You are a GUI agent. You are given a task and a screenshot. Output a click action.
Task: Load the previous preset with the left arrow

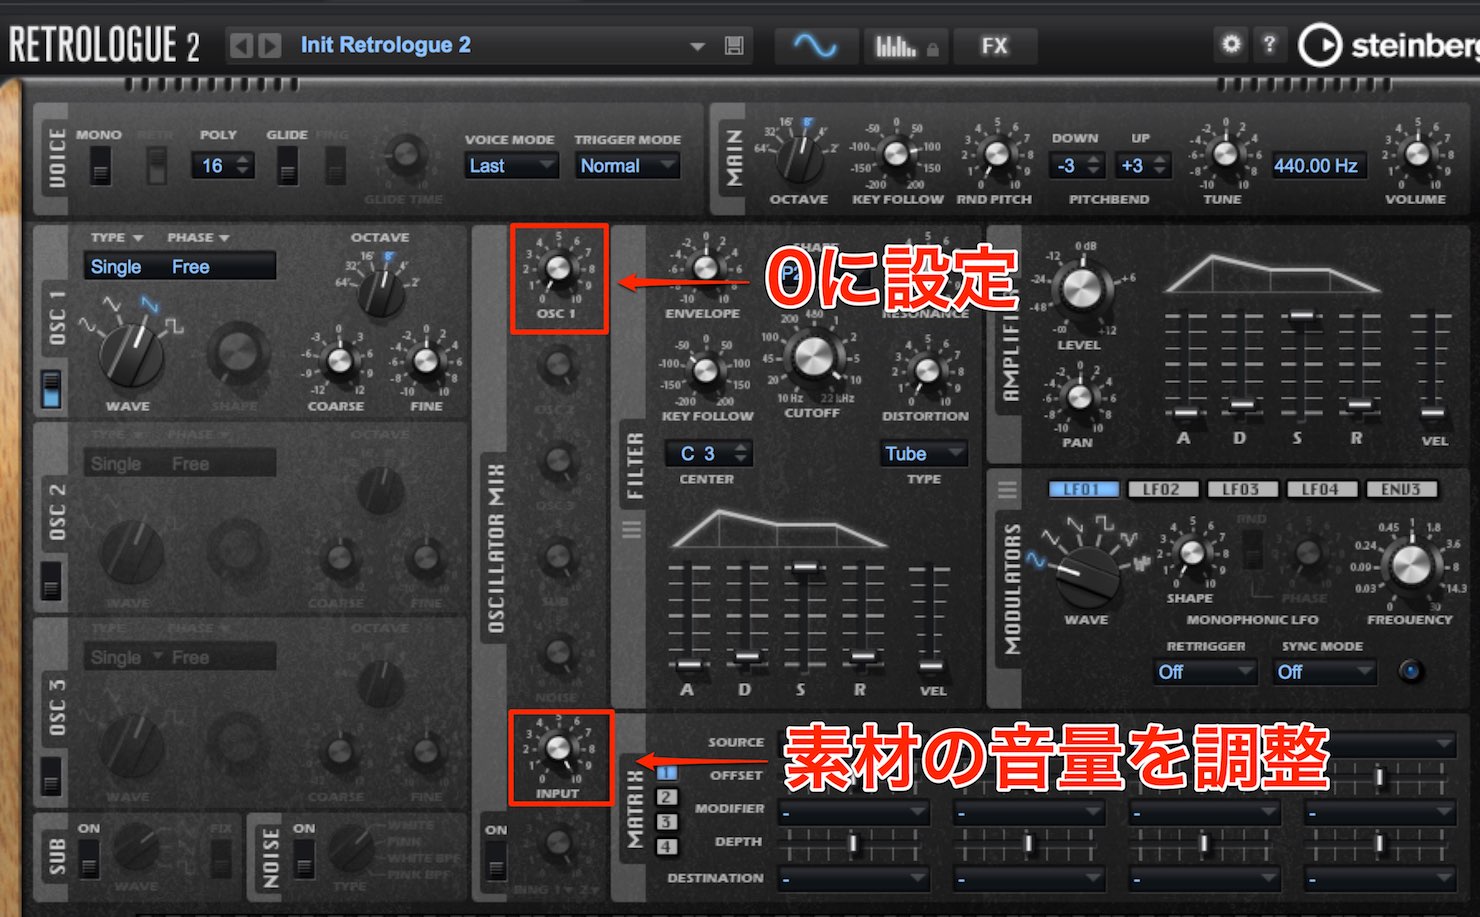tap(241, 46)
